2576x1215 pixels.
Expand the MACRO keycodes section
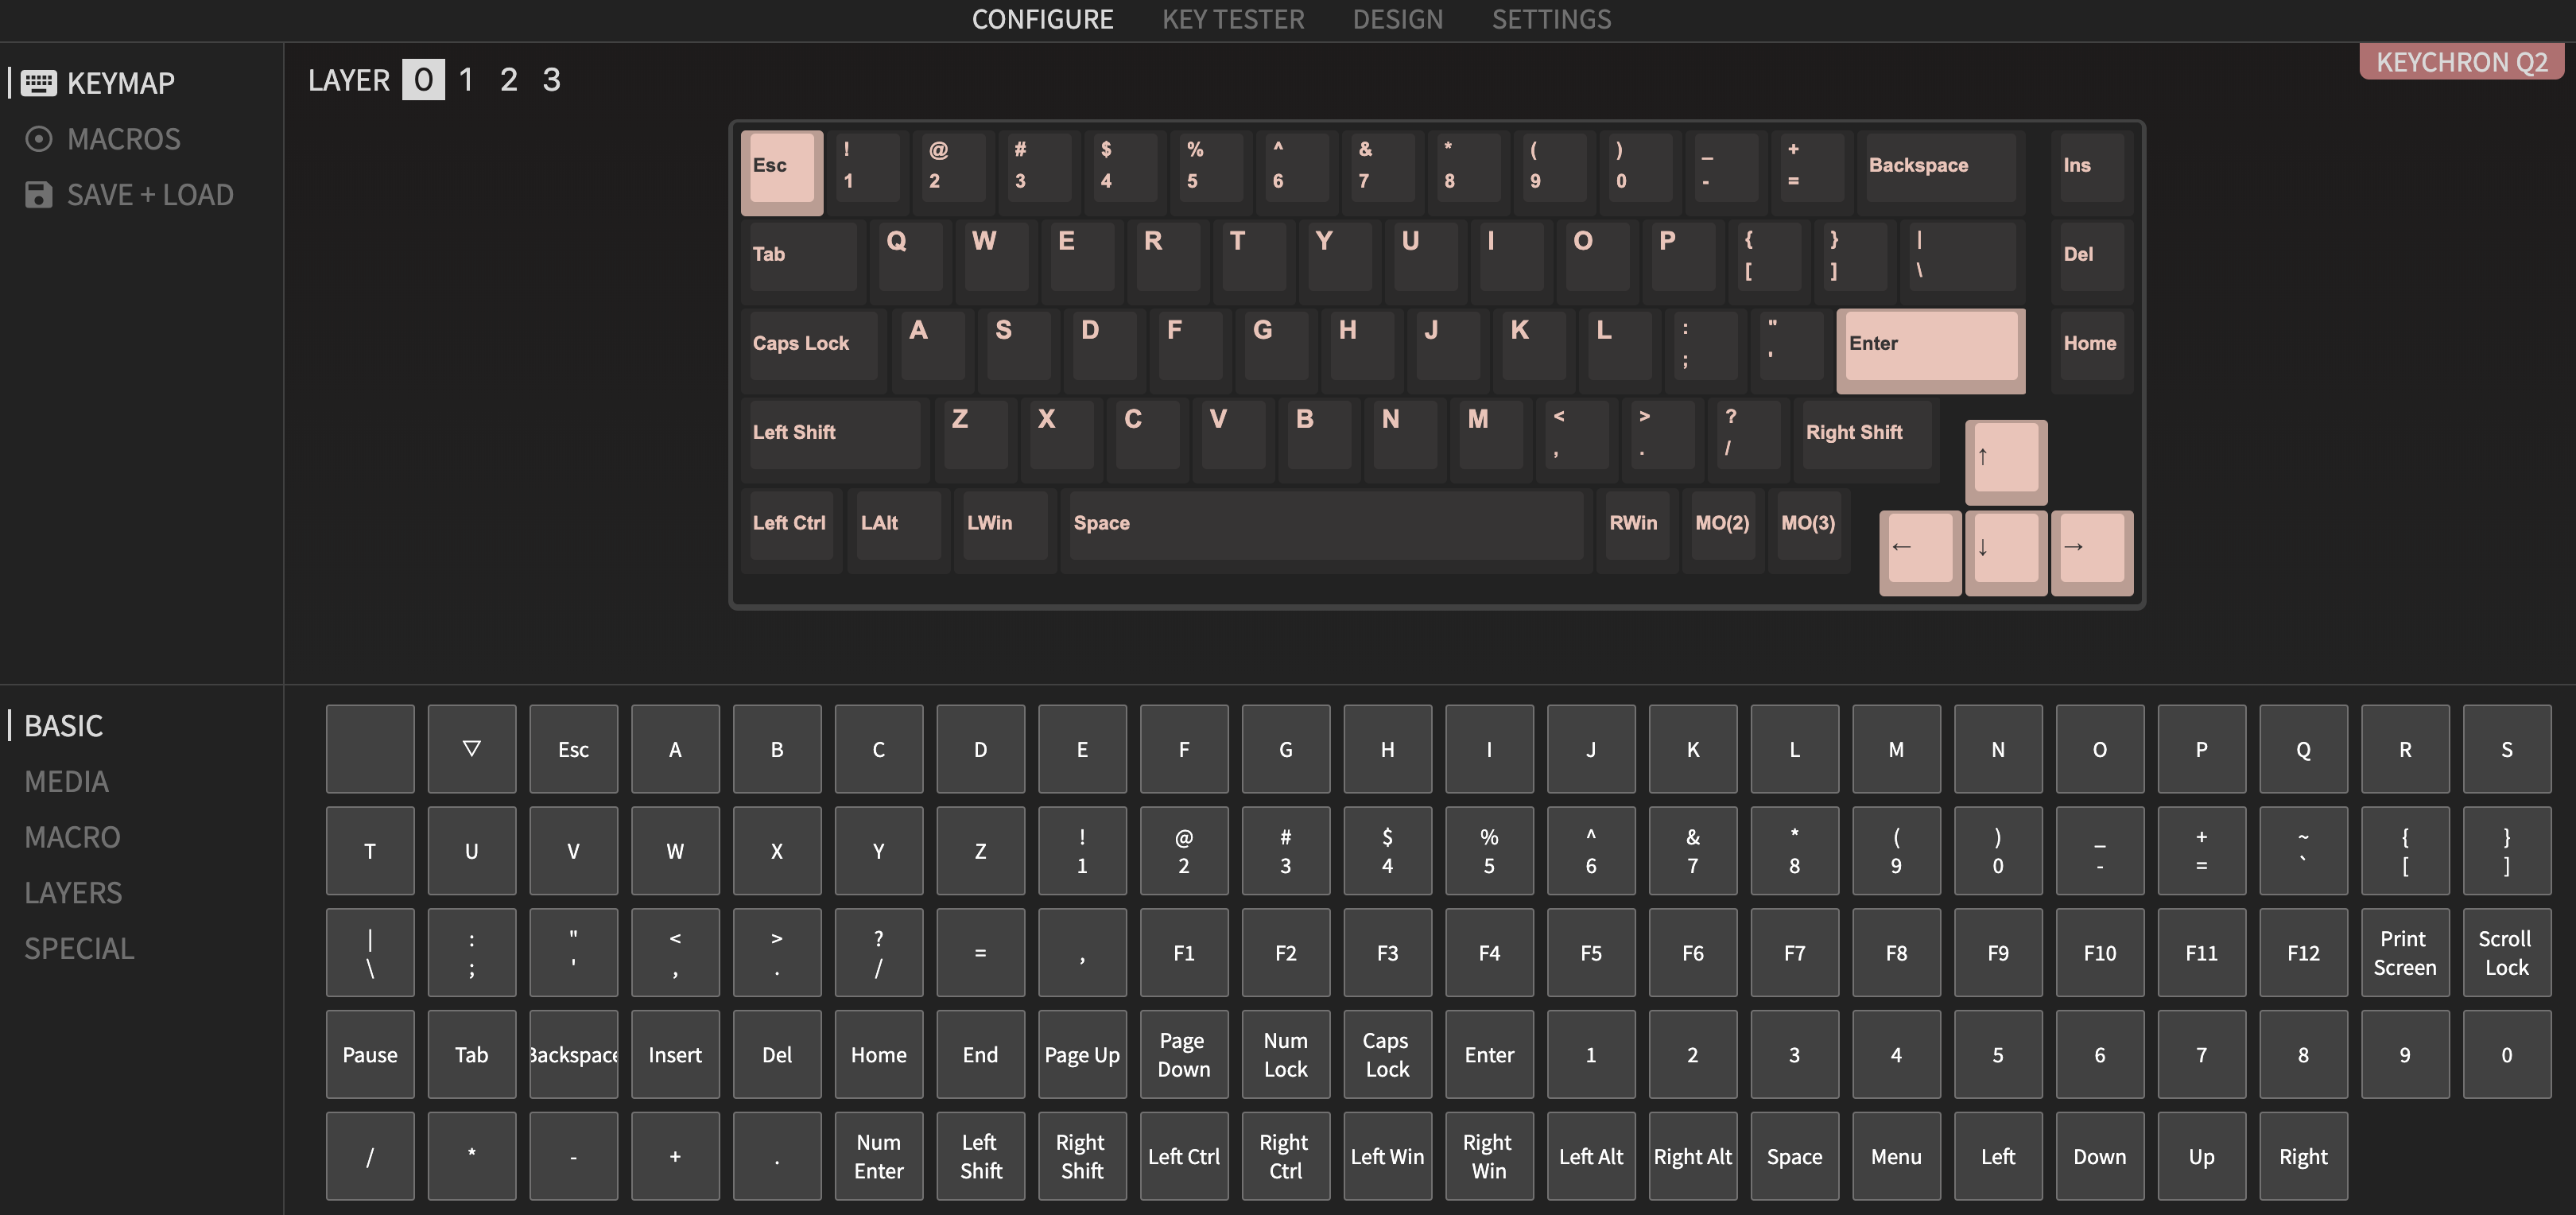point(72,837)
